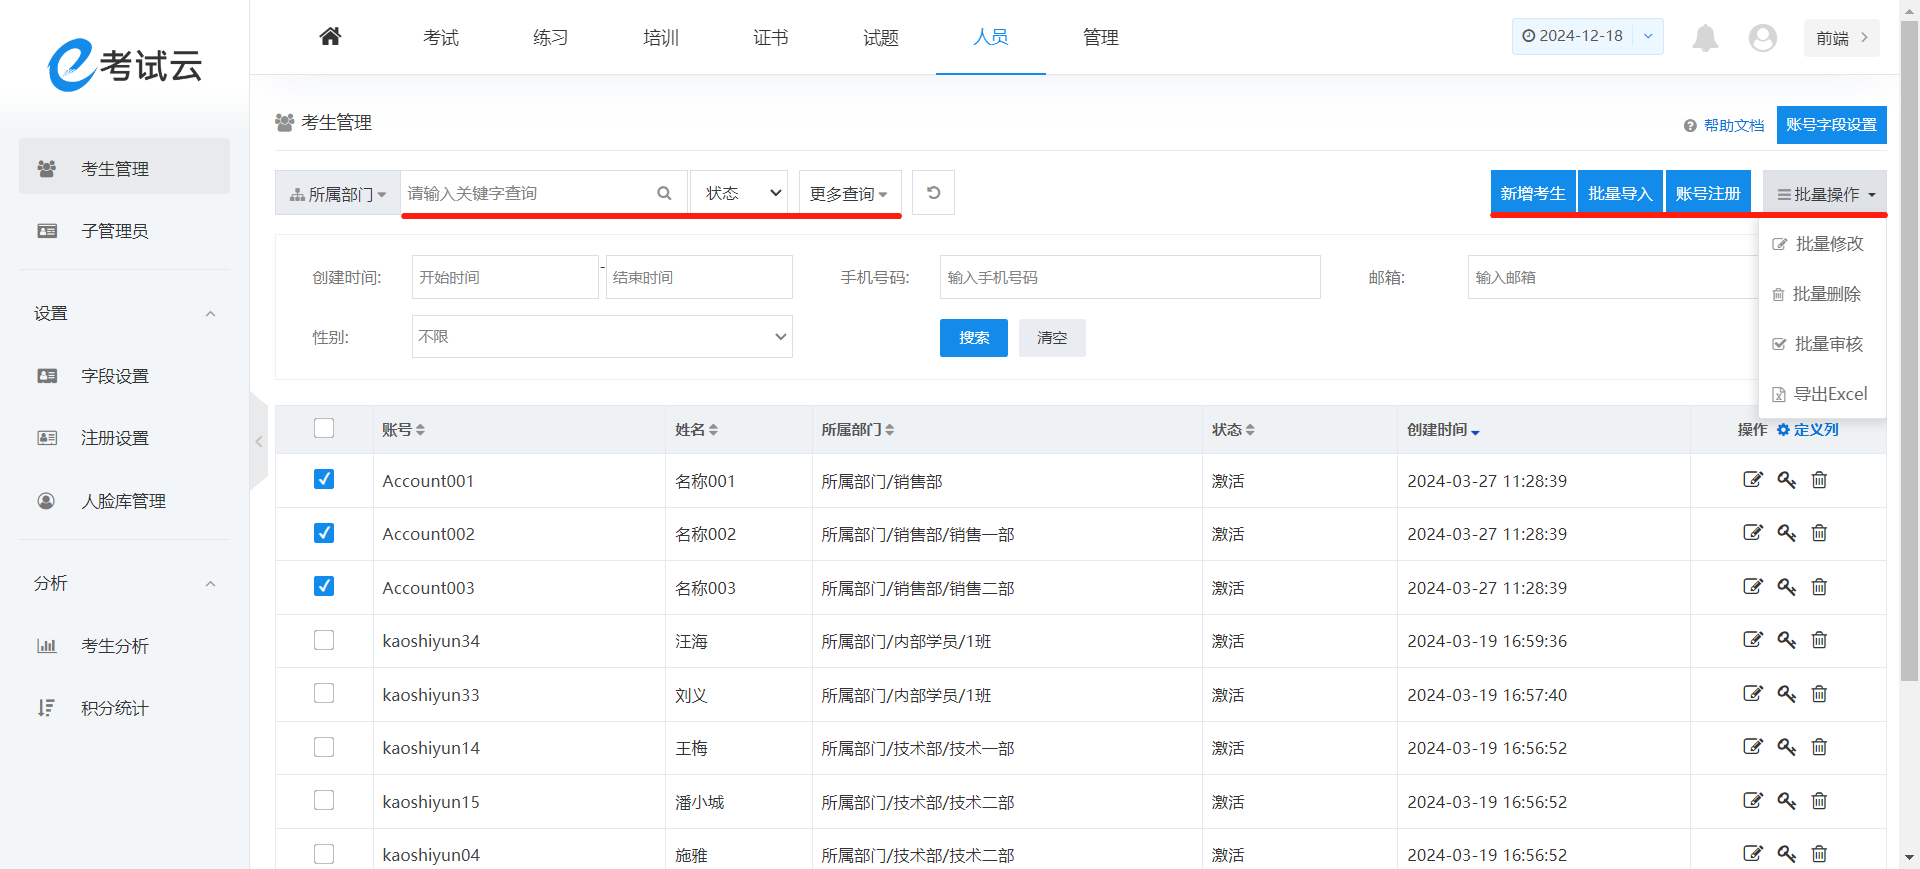Edit the Account001 row with pencil icon
Viewport: 1920px width, 869px height.
1752,480
